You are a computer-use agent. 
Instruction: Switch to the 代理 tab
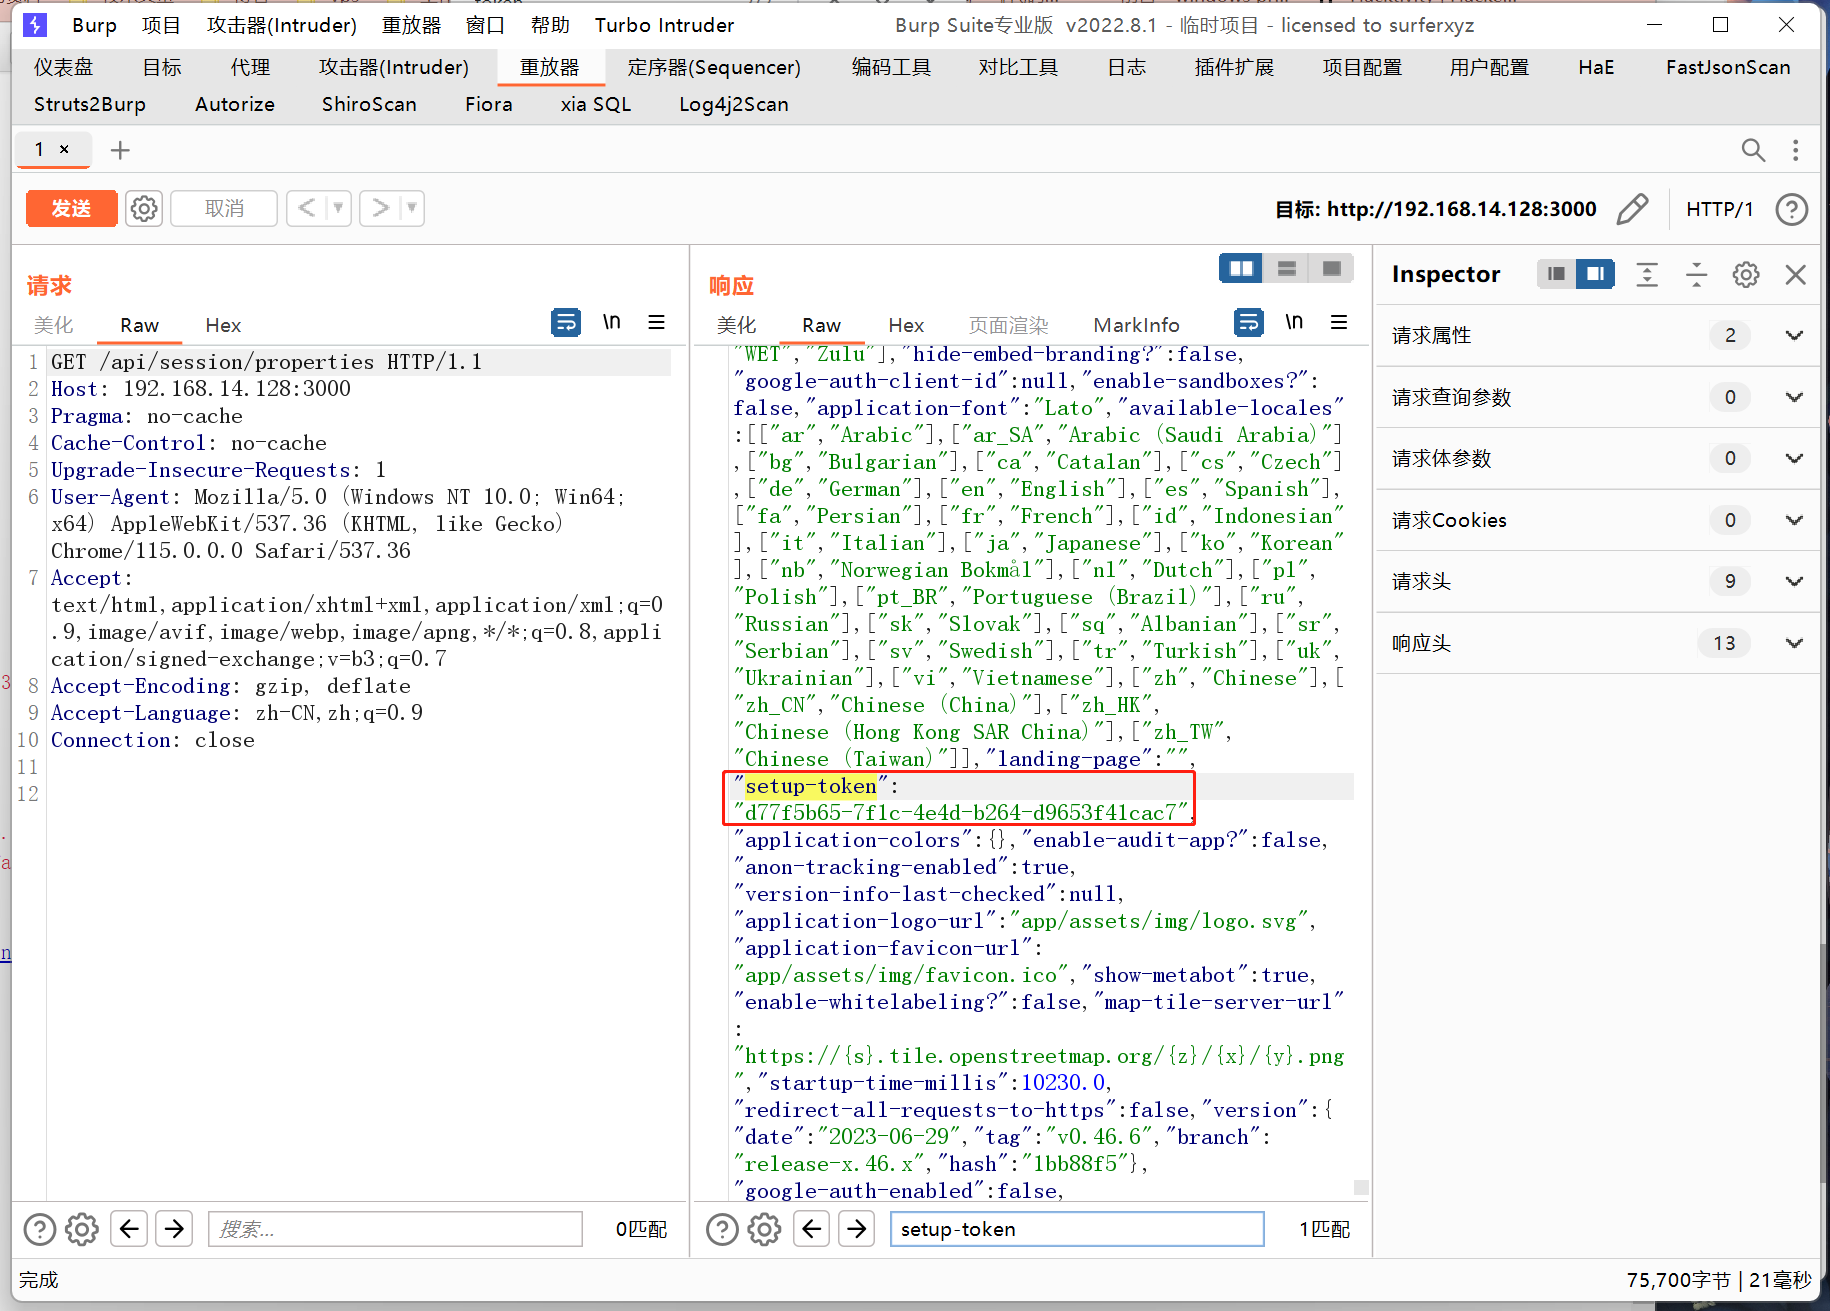click(250, 67)
